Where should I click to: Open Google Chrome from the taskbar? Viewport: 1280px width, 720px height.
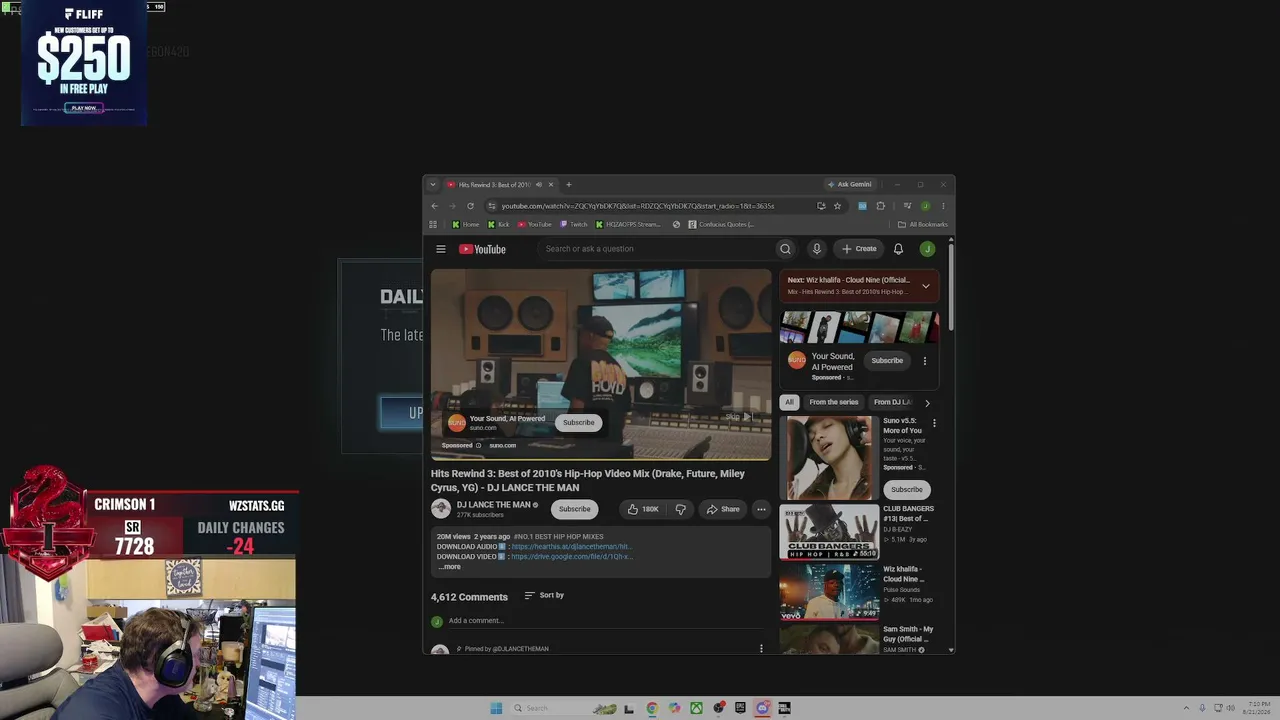pyautogui.click(x=652, y=708)
